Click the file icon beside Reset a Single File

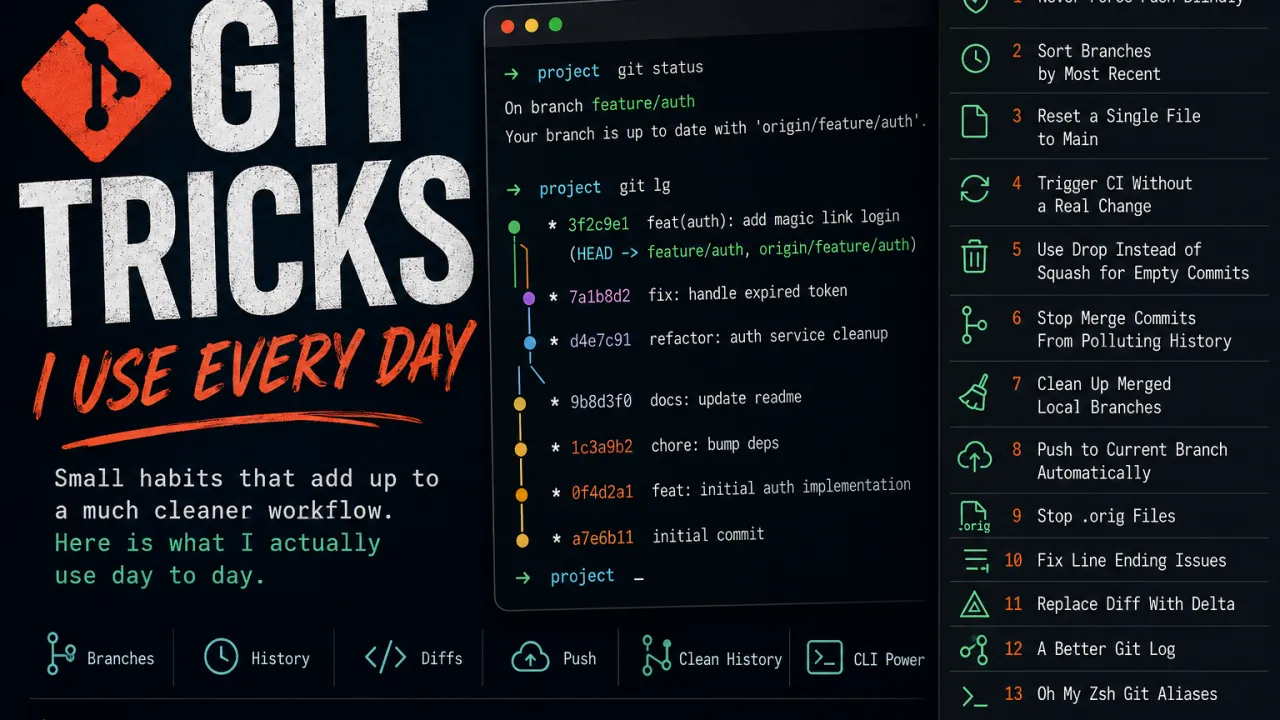974,122
